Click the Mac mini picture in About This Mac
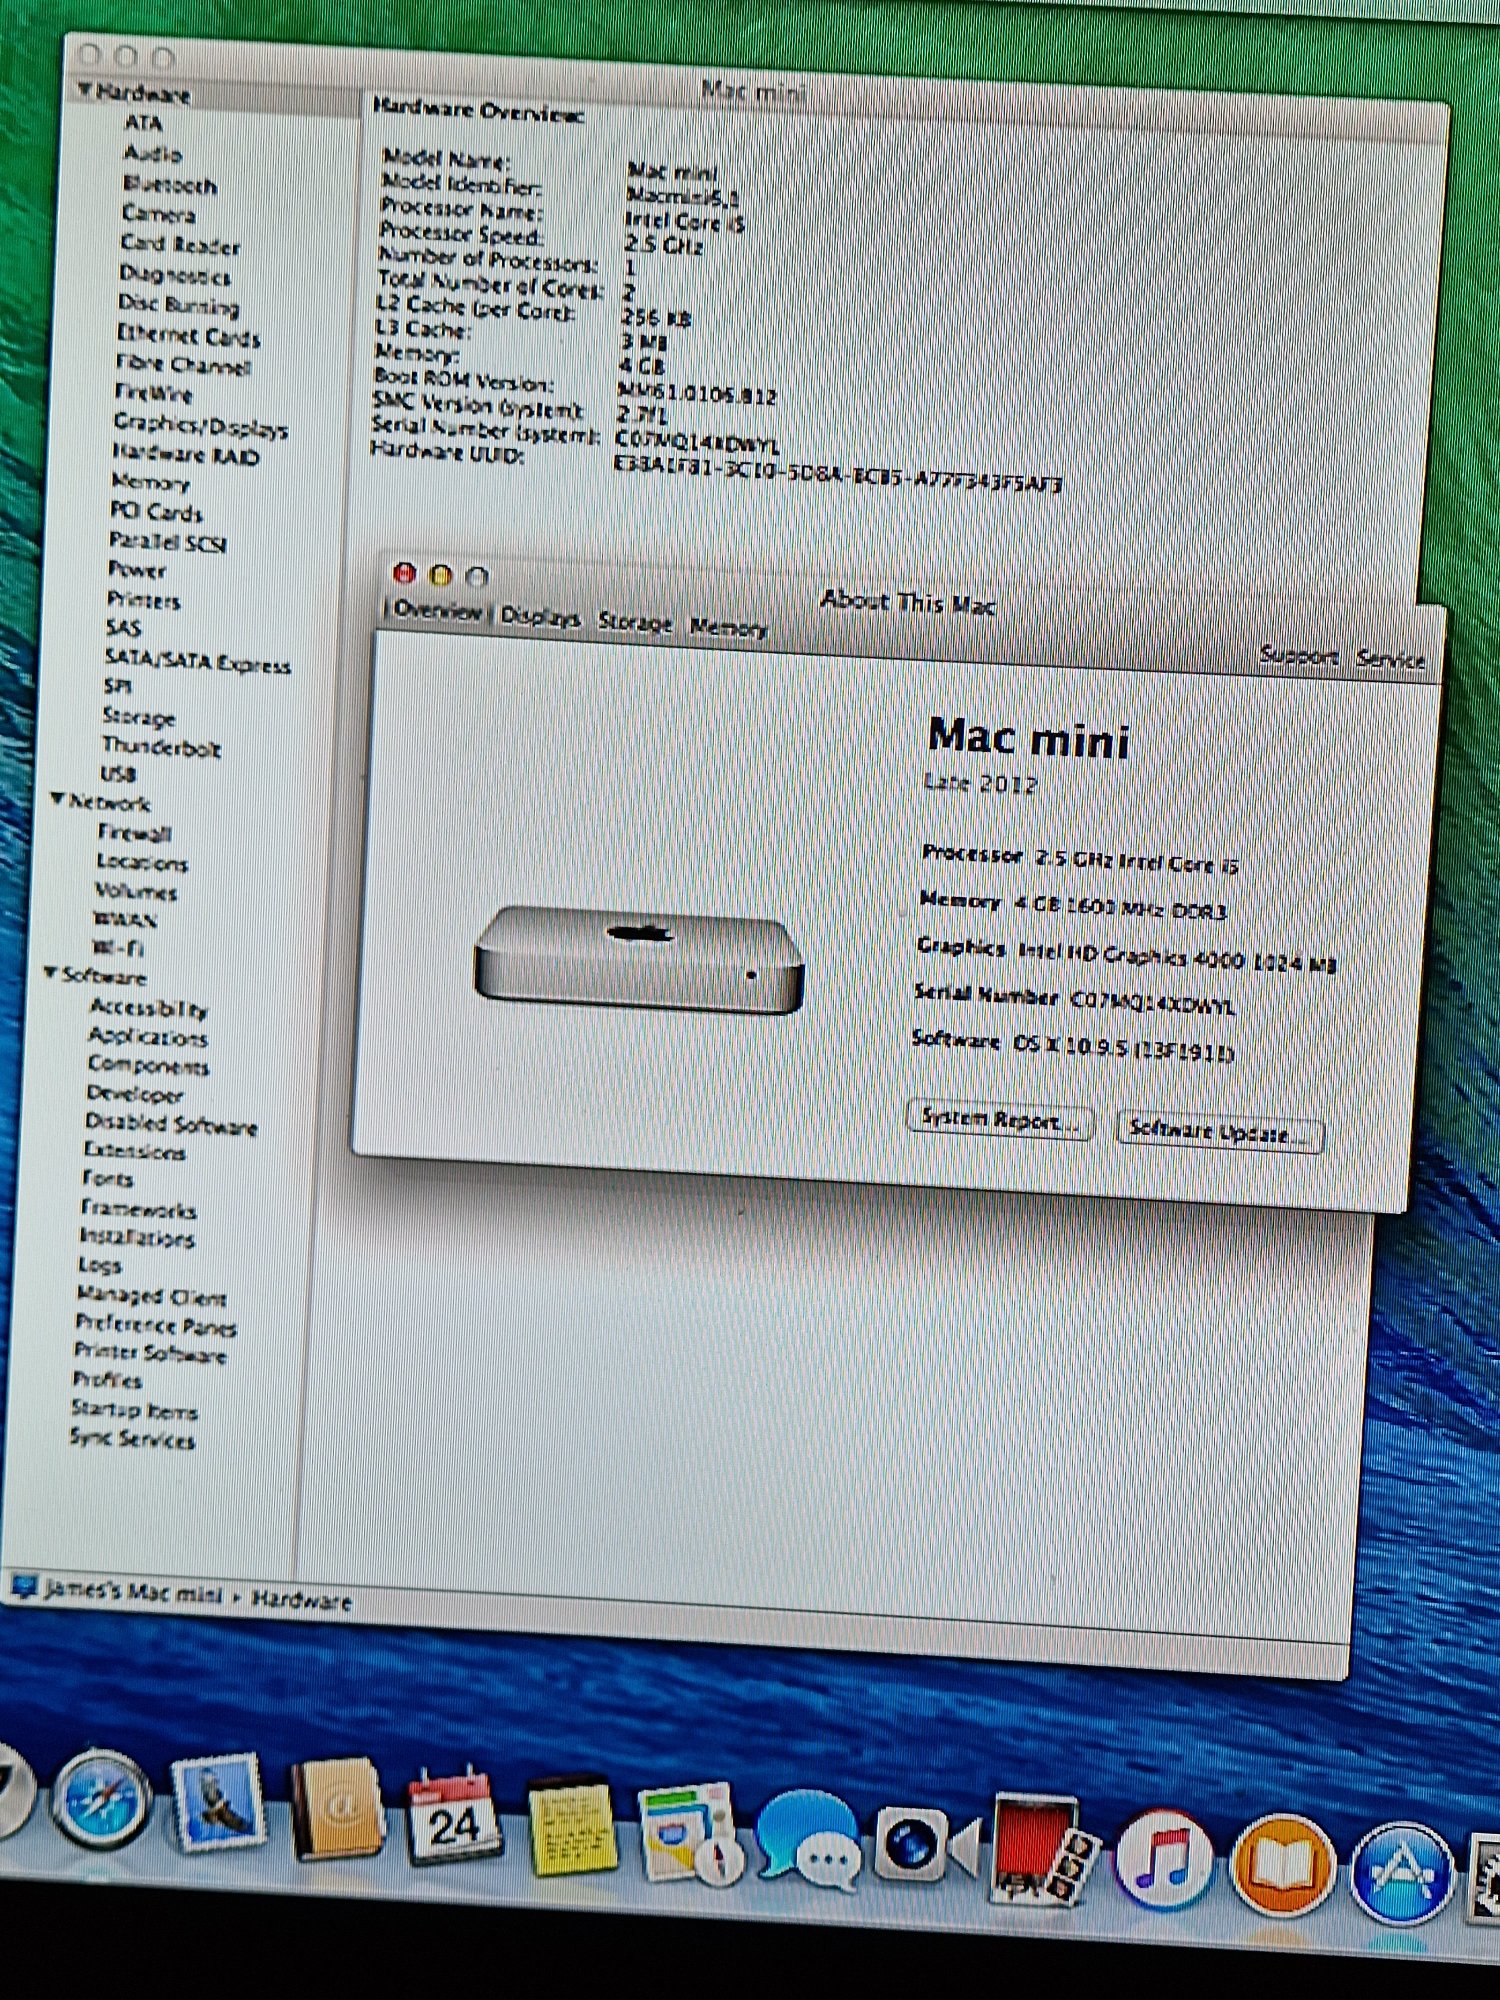Screen dimensions: 1500x2000 (639, 961)
